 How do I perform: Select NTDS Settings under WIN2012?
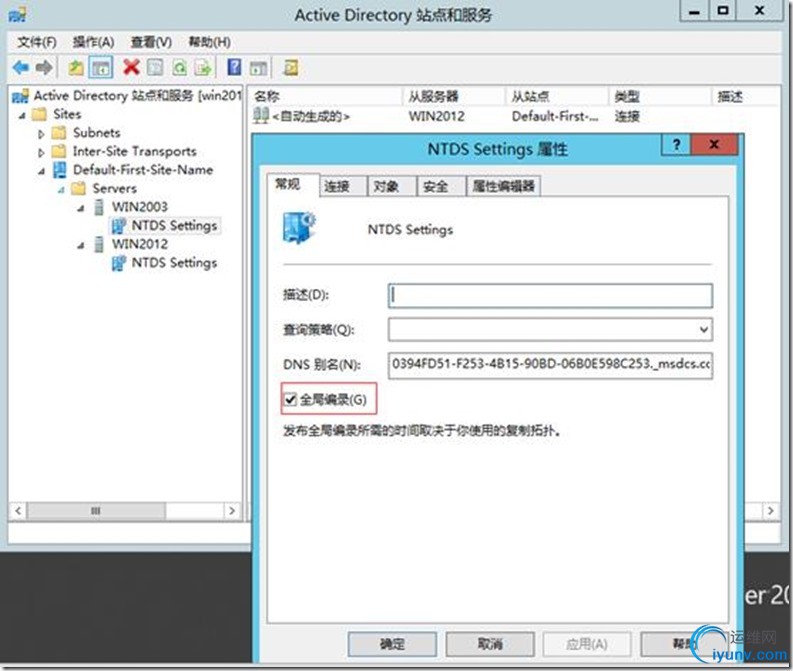174,263
